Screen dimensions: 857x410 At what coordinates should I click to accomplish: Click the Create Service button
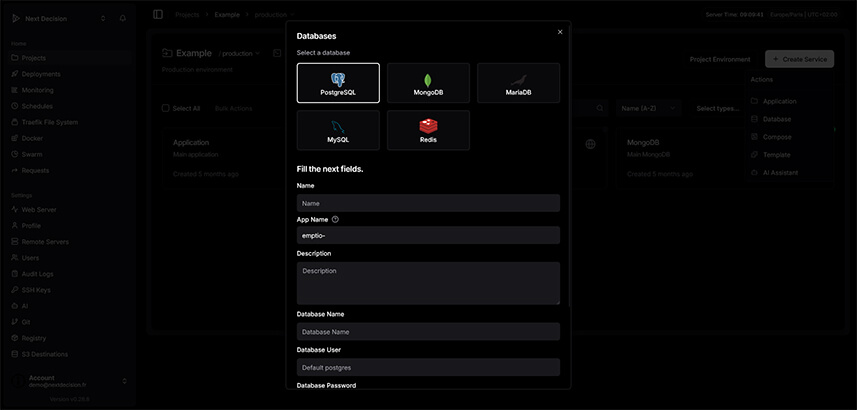point(800,59)
